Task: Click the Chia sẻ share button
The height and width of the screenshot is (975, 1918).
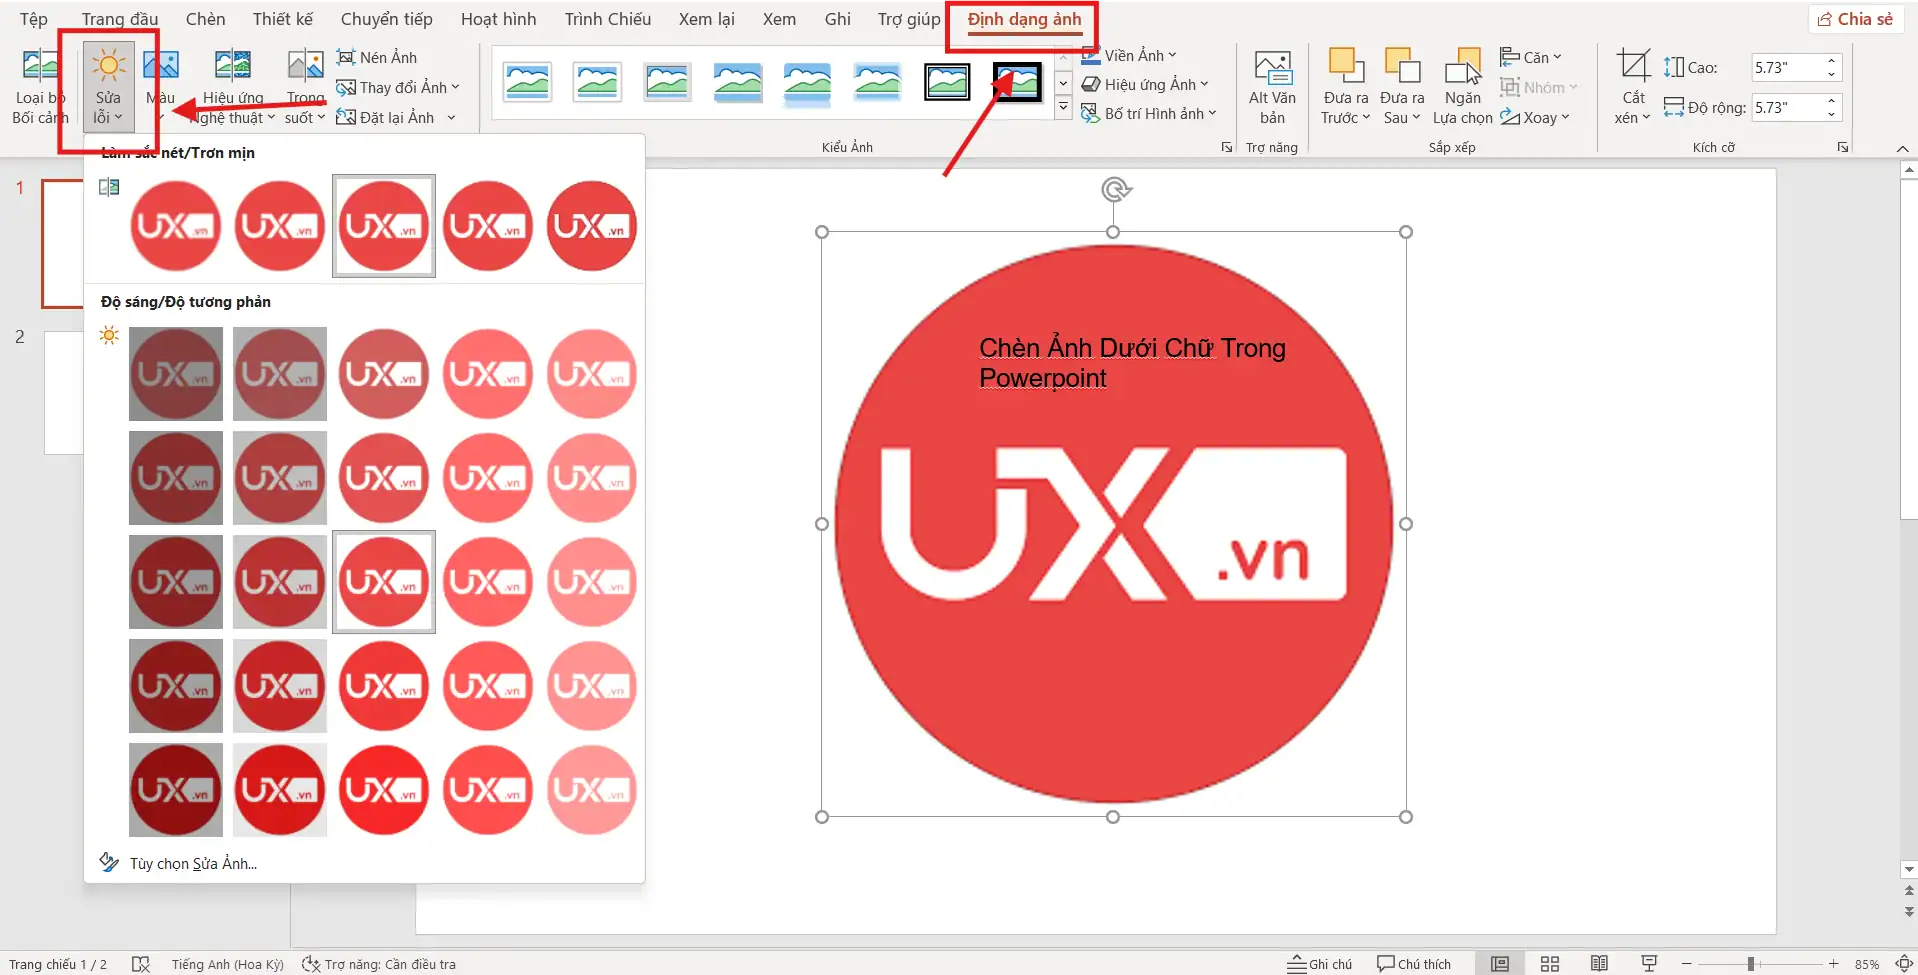Action: coord(1855,19)
